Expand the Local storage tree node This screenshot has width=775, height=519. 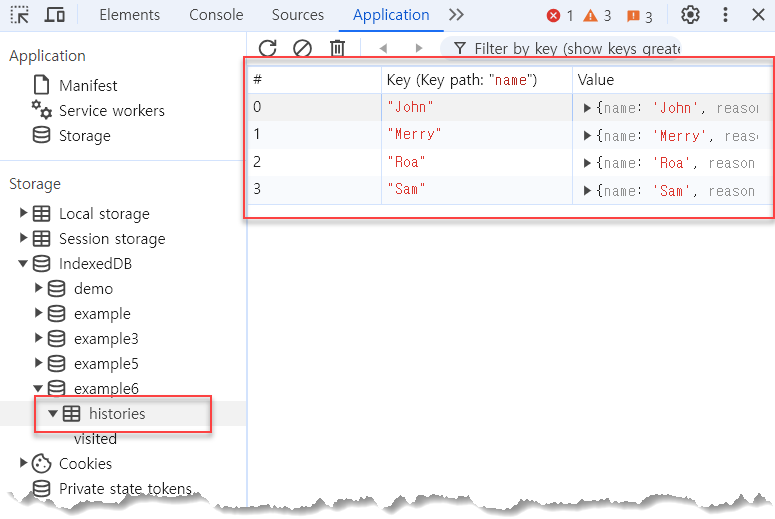tap(24, 214)
